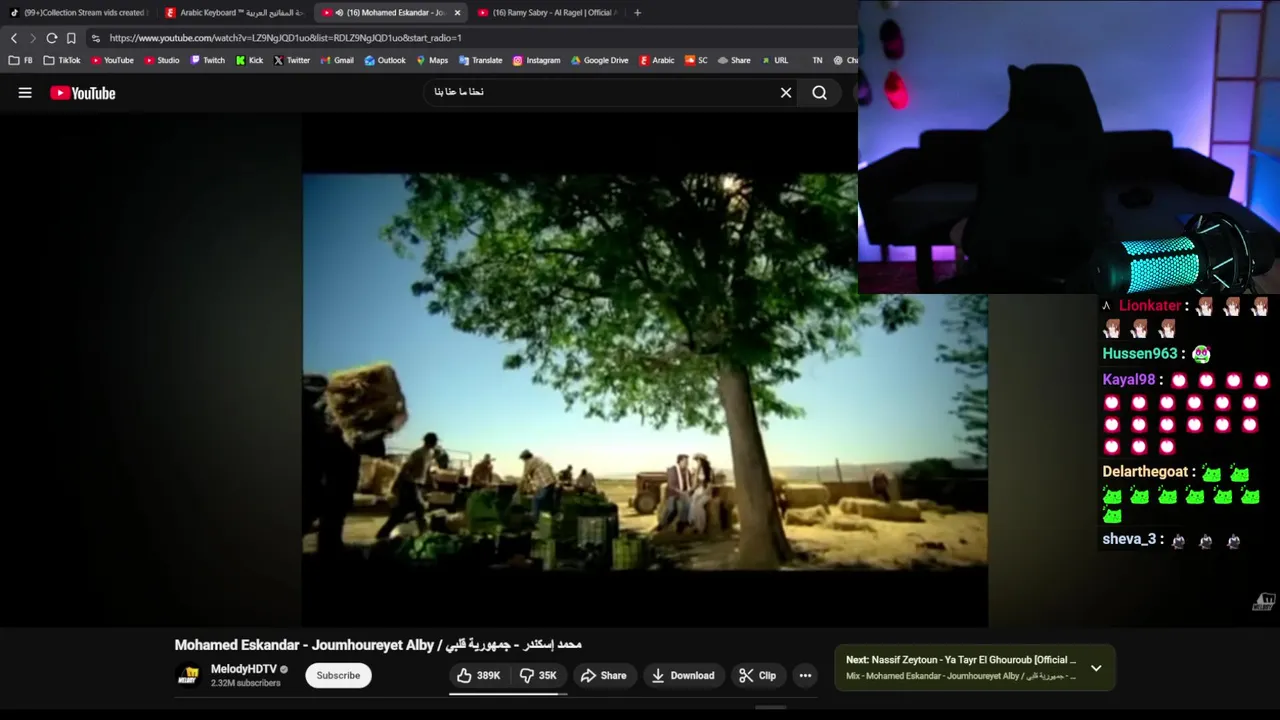This screenshot has width=1280, height=720.
Task: Subscribe to MelodyHDTV channel
Action: (338, 676)
